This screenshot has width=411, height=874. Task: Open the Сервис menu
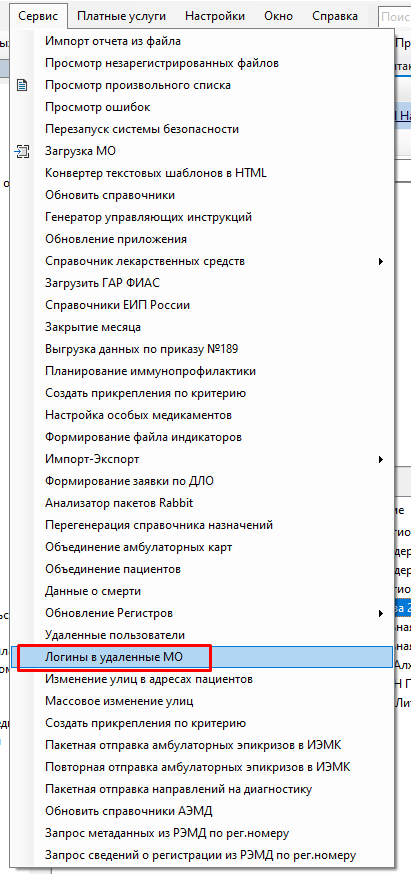click(38, 16)
